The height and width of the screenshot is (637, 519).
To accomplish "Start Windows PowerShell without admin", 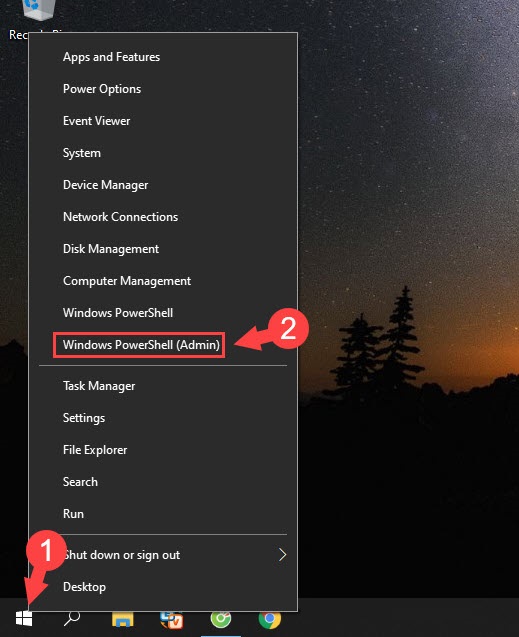I will 163,313.
